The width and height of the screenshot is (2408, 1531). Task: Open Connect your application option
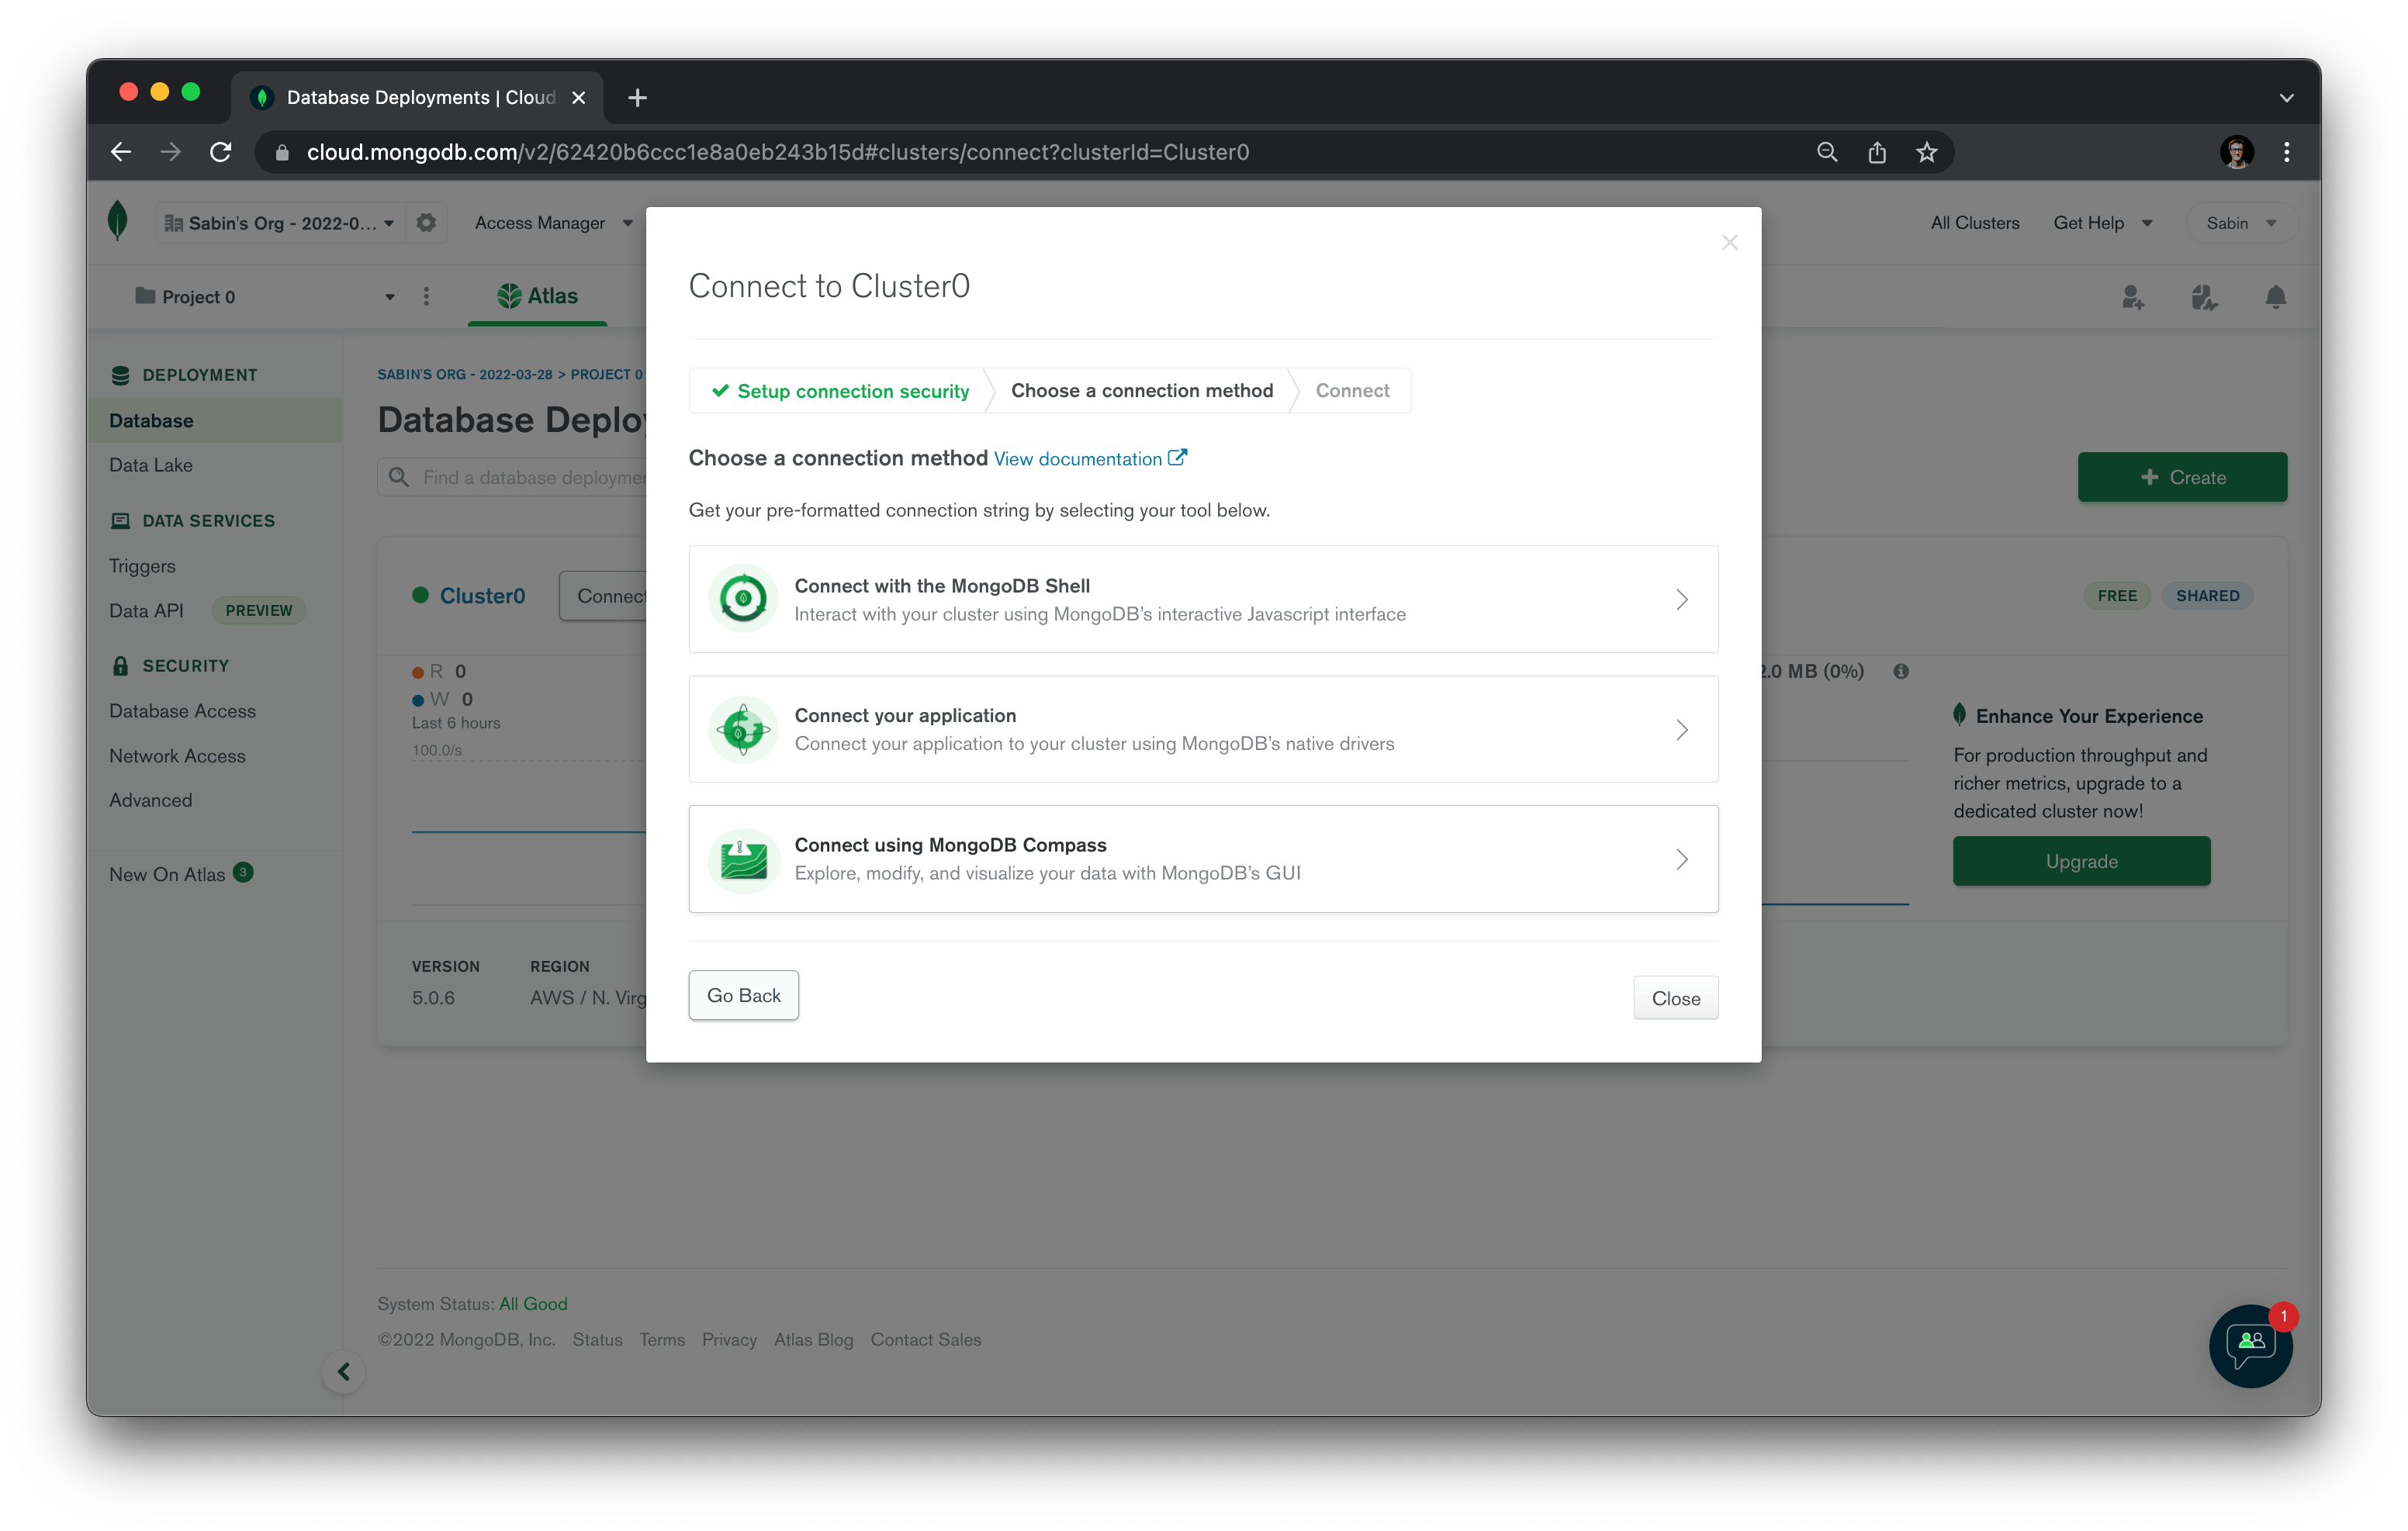pyautogui.click(x=1203, y=729)
